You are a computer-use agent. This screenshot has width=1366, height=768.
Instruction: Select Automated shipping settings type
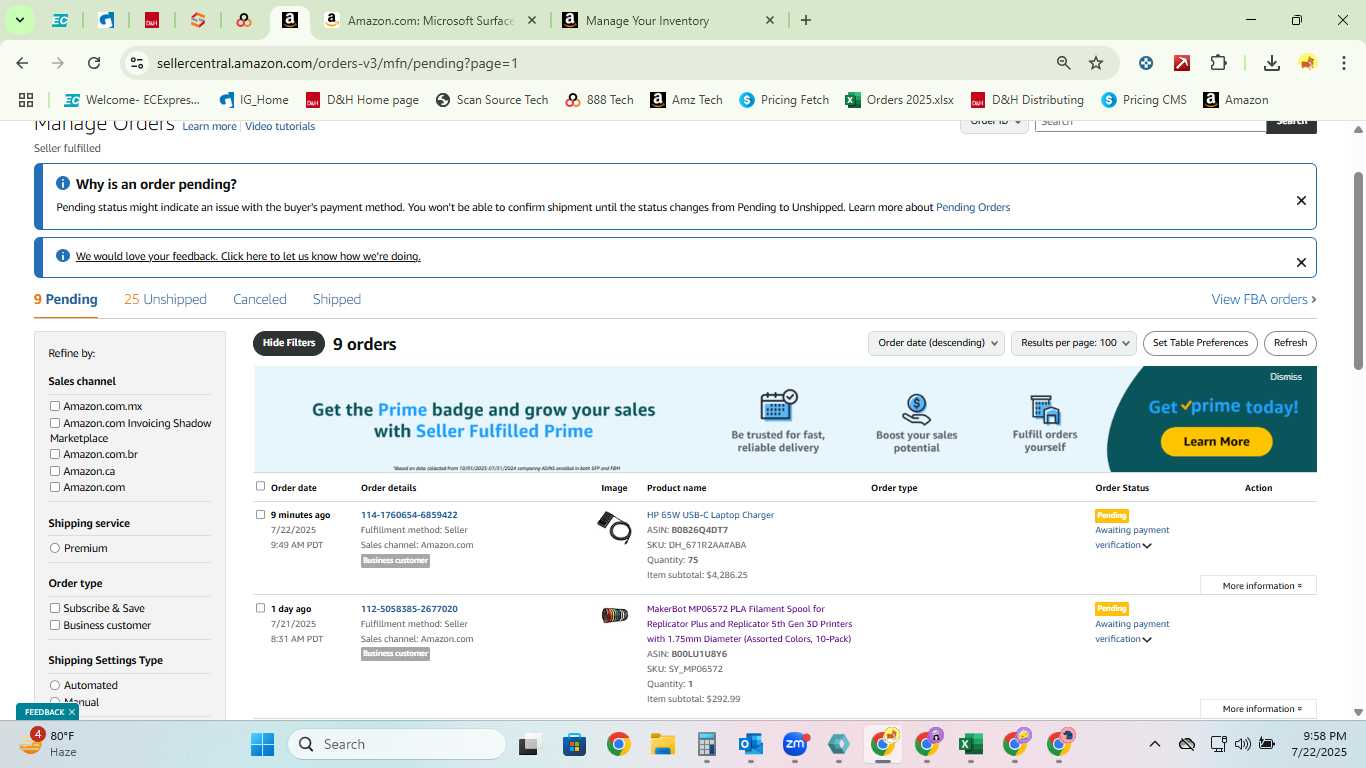pos(55,685)
